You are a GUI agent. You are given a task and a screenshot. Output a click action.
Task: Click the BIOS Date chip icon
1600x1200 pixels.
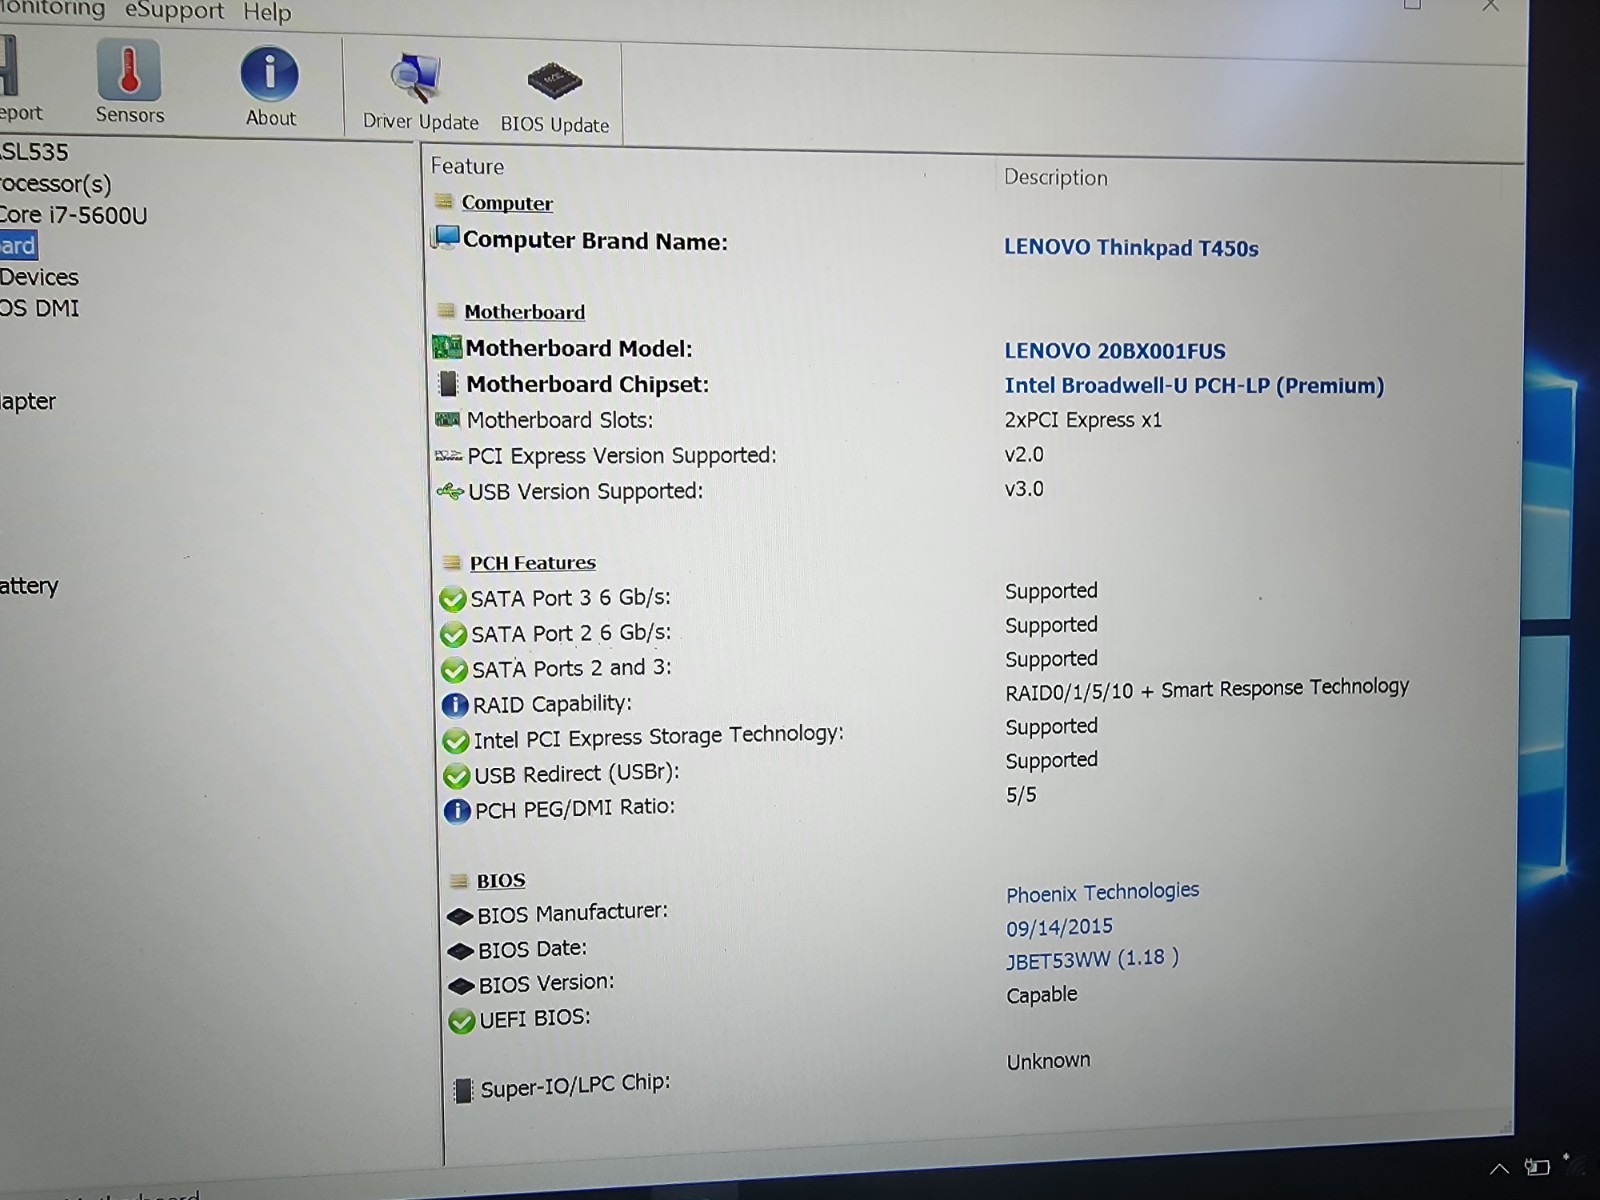tap(461, 951)
